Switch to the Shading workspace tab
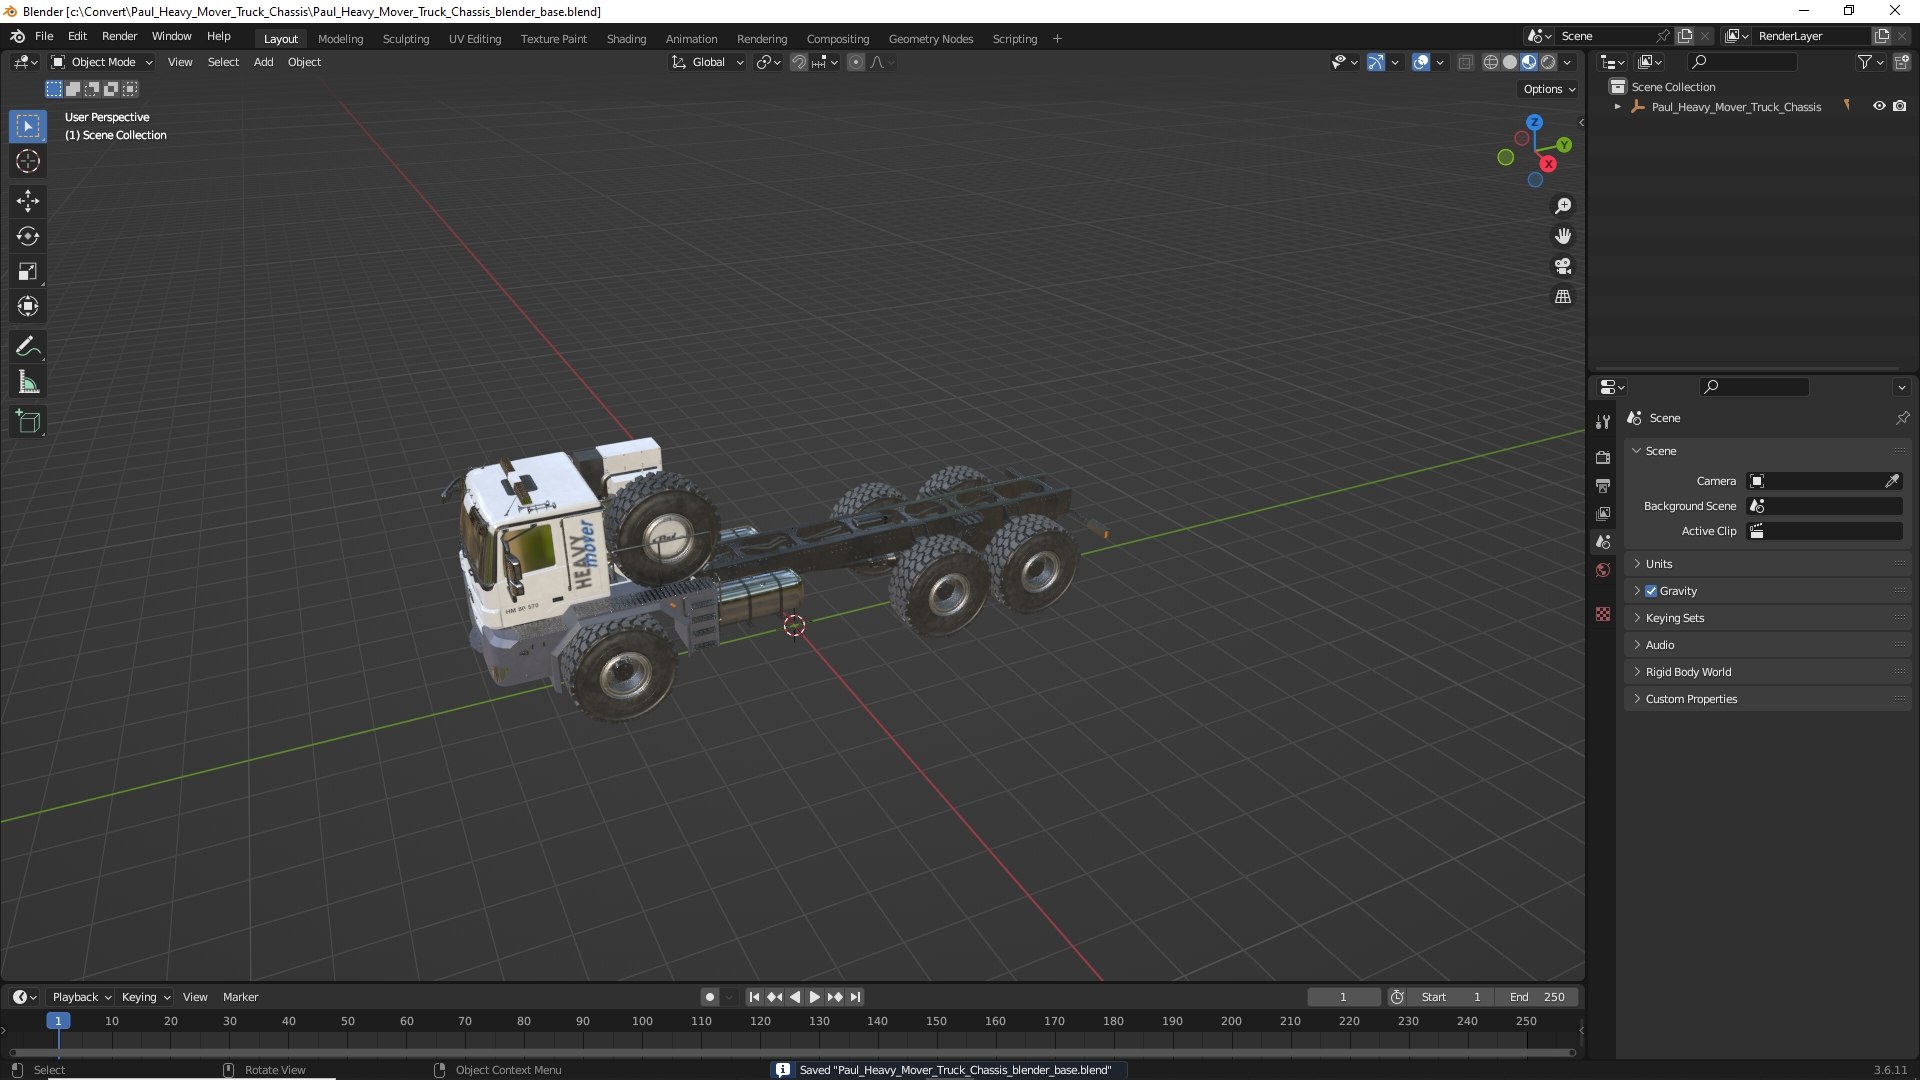Image resolution: width=1920 pixels, height=1080 pixels. tap(626, 39)
